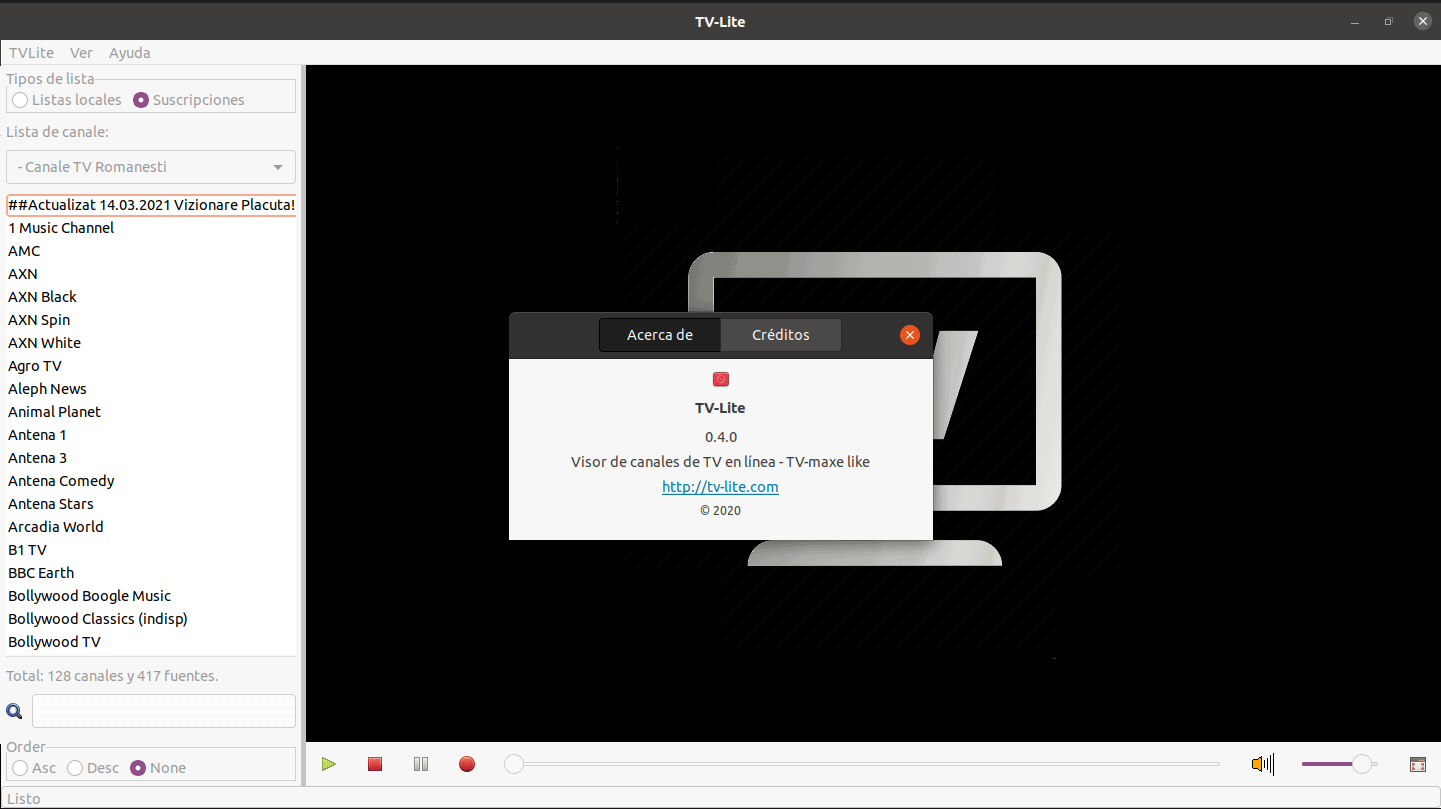Show the Acerca de tab
Screen dimensions: 1441x809
click(x=659, y=335)
